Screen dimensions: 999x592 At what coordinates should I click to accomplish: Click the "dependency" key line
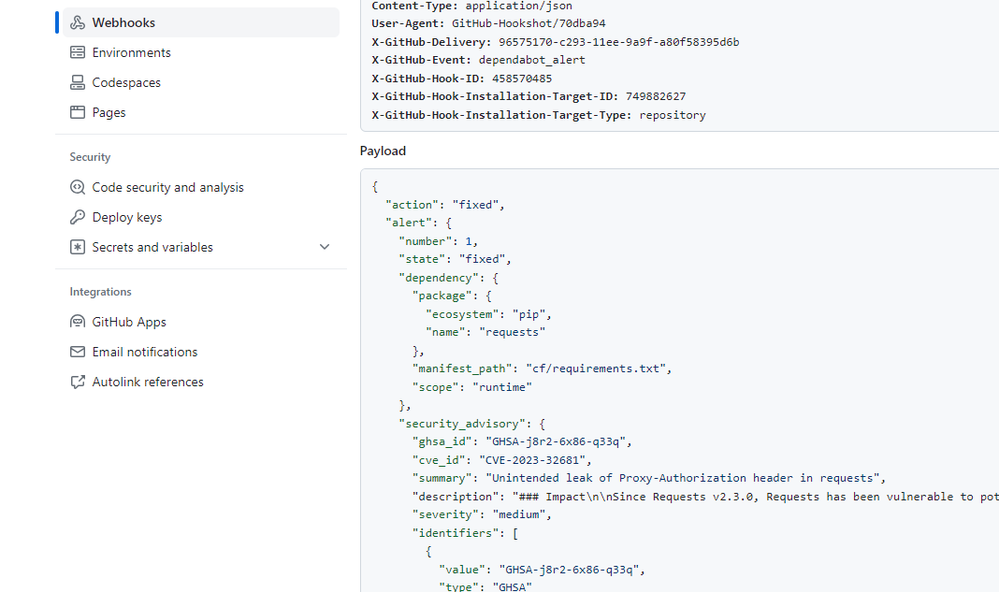pos(449,278)
